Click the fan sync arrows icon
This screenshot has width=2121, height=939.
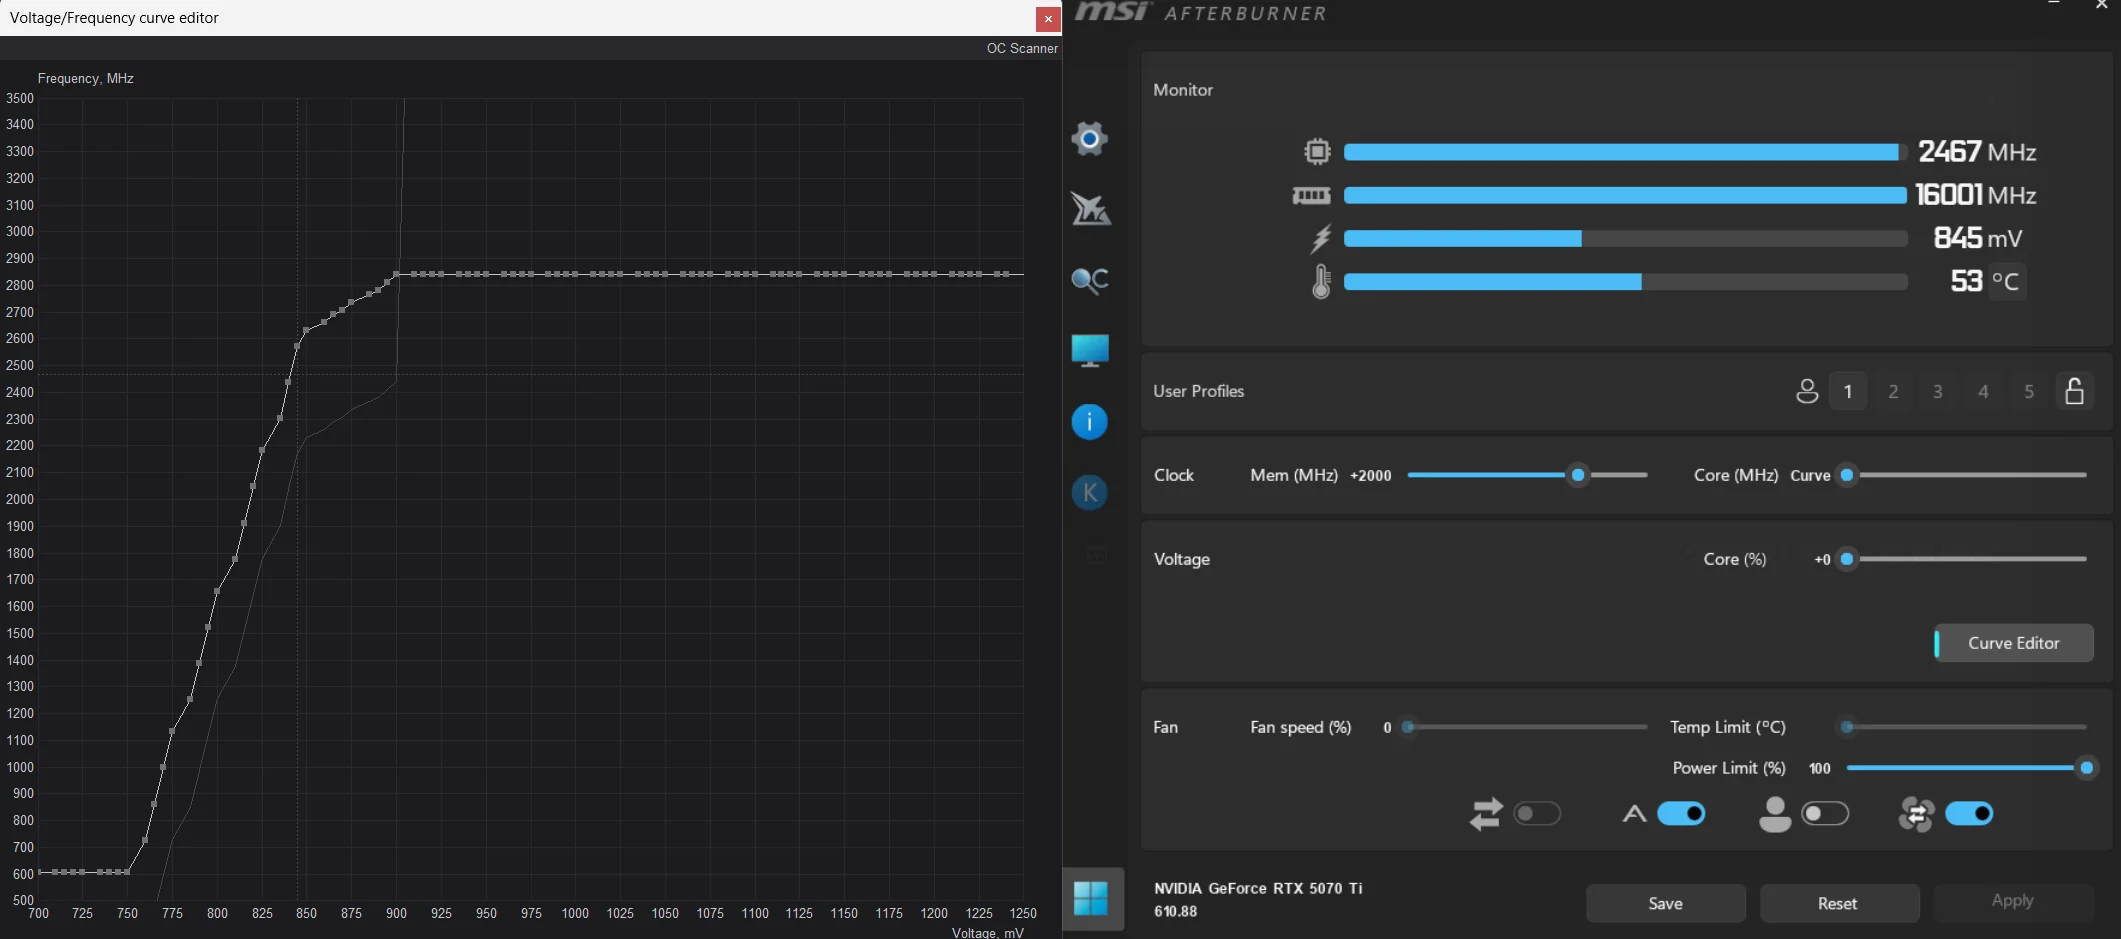click(1486, 814)
